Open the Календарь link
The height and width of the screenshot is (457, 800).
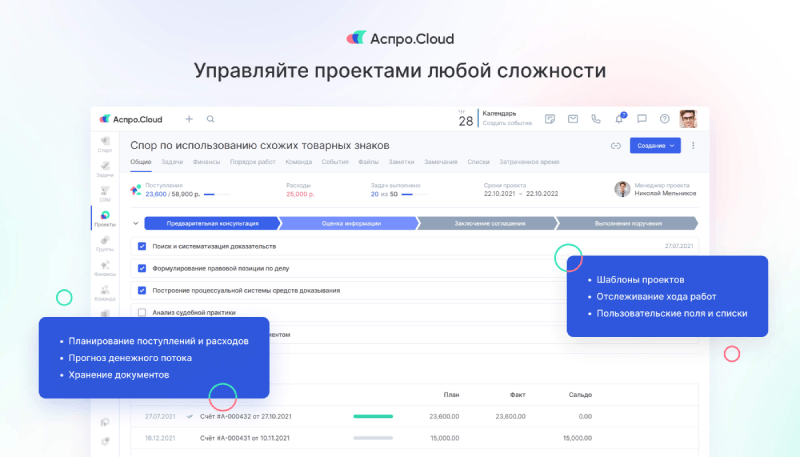499,113
